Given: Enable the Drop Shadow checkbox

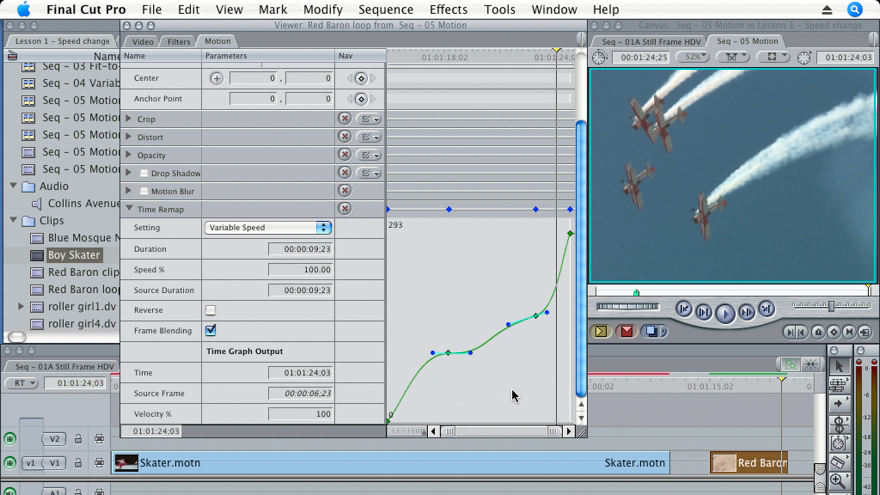Looking at the screenshot, I should pyautogui.click(x=144, y=173).
